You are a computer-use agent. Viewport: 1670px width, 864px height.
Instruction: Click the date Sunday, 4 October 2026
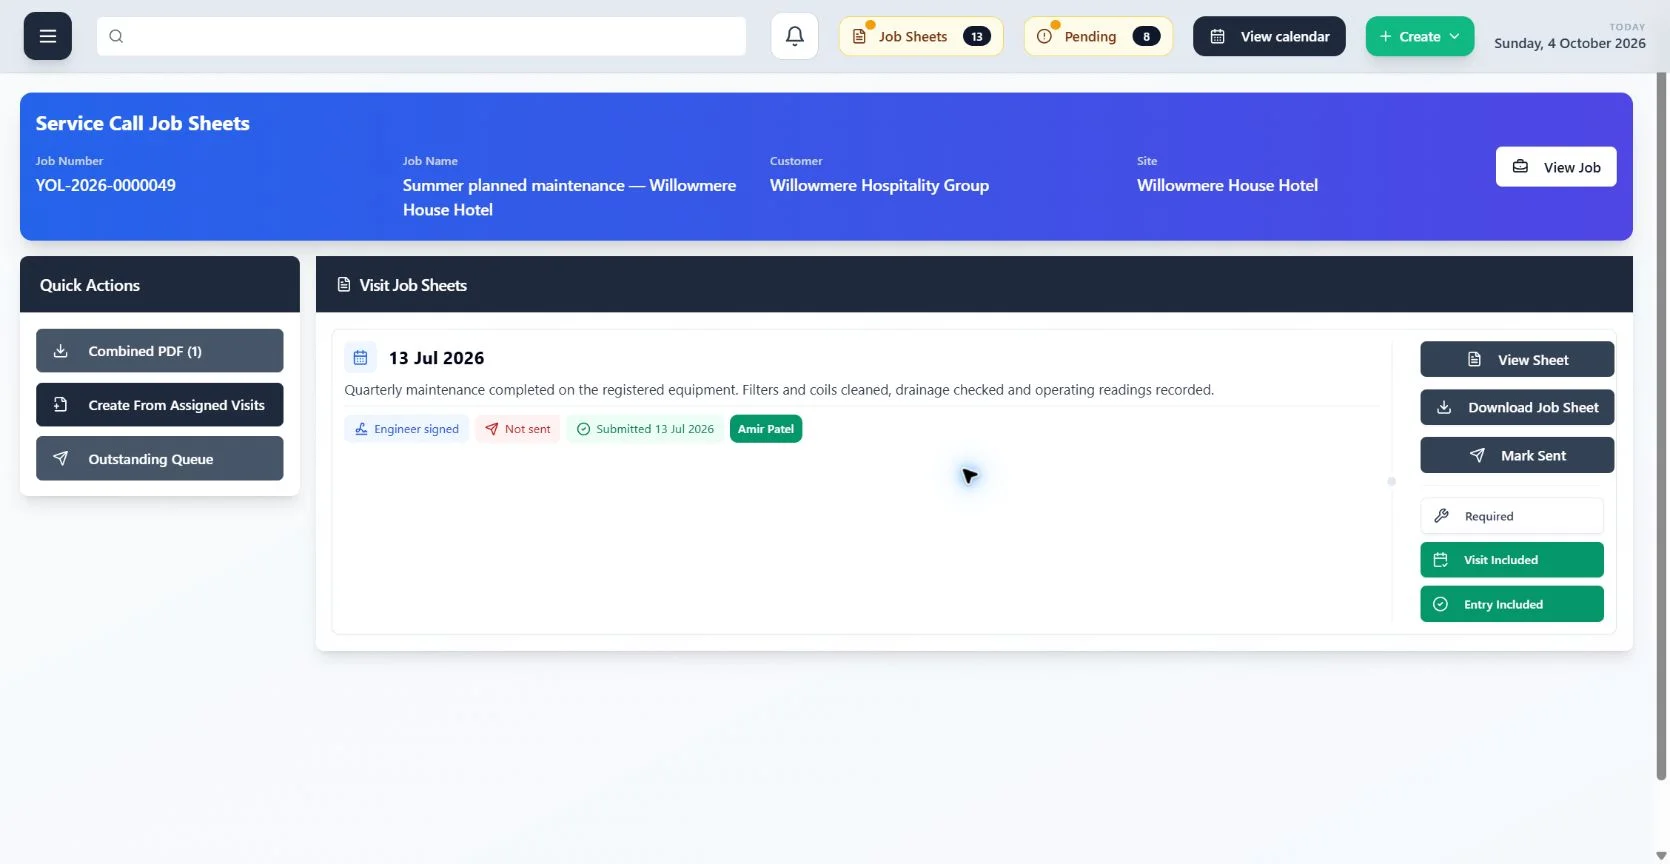tap(1570, 43)
